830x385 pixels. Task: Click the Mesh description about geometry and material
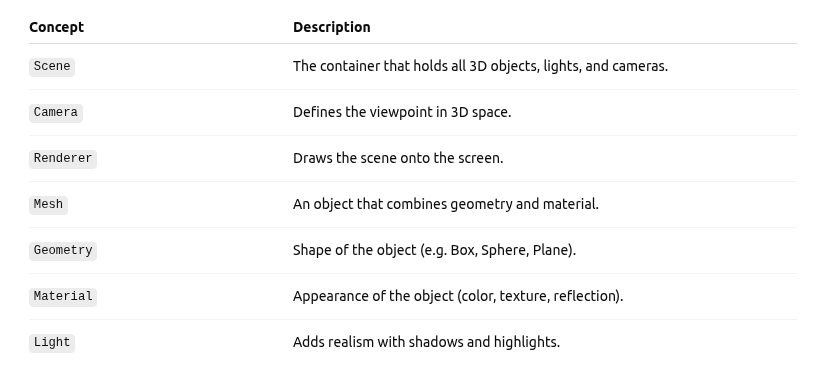point(446,204)
